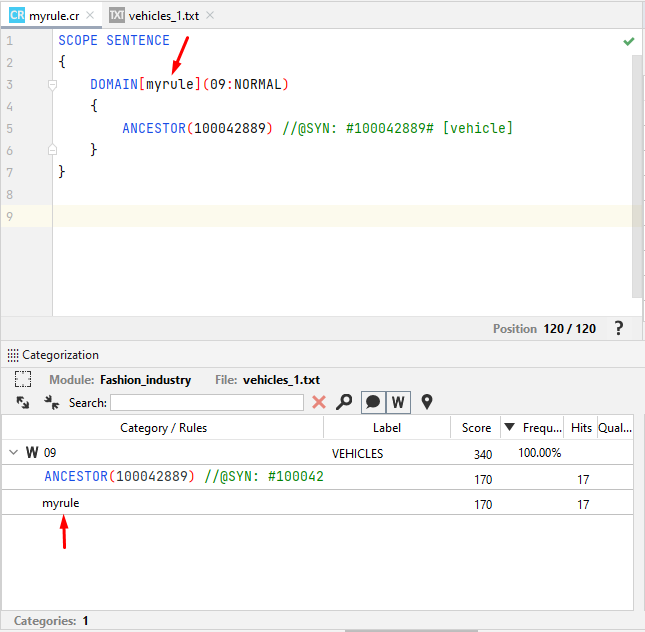Image resolution: width=645 pixels, height=632 pixels.
Task: Select the myrule row in results
Action: click(61, 503)
